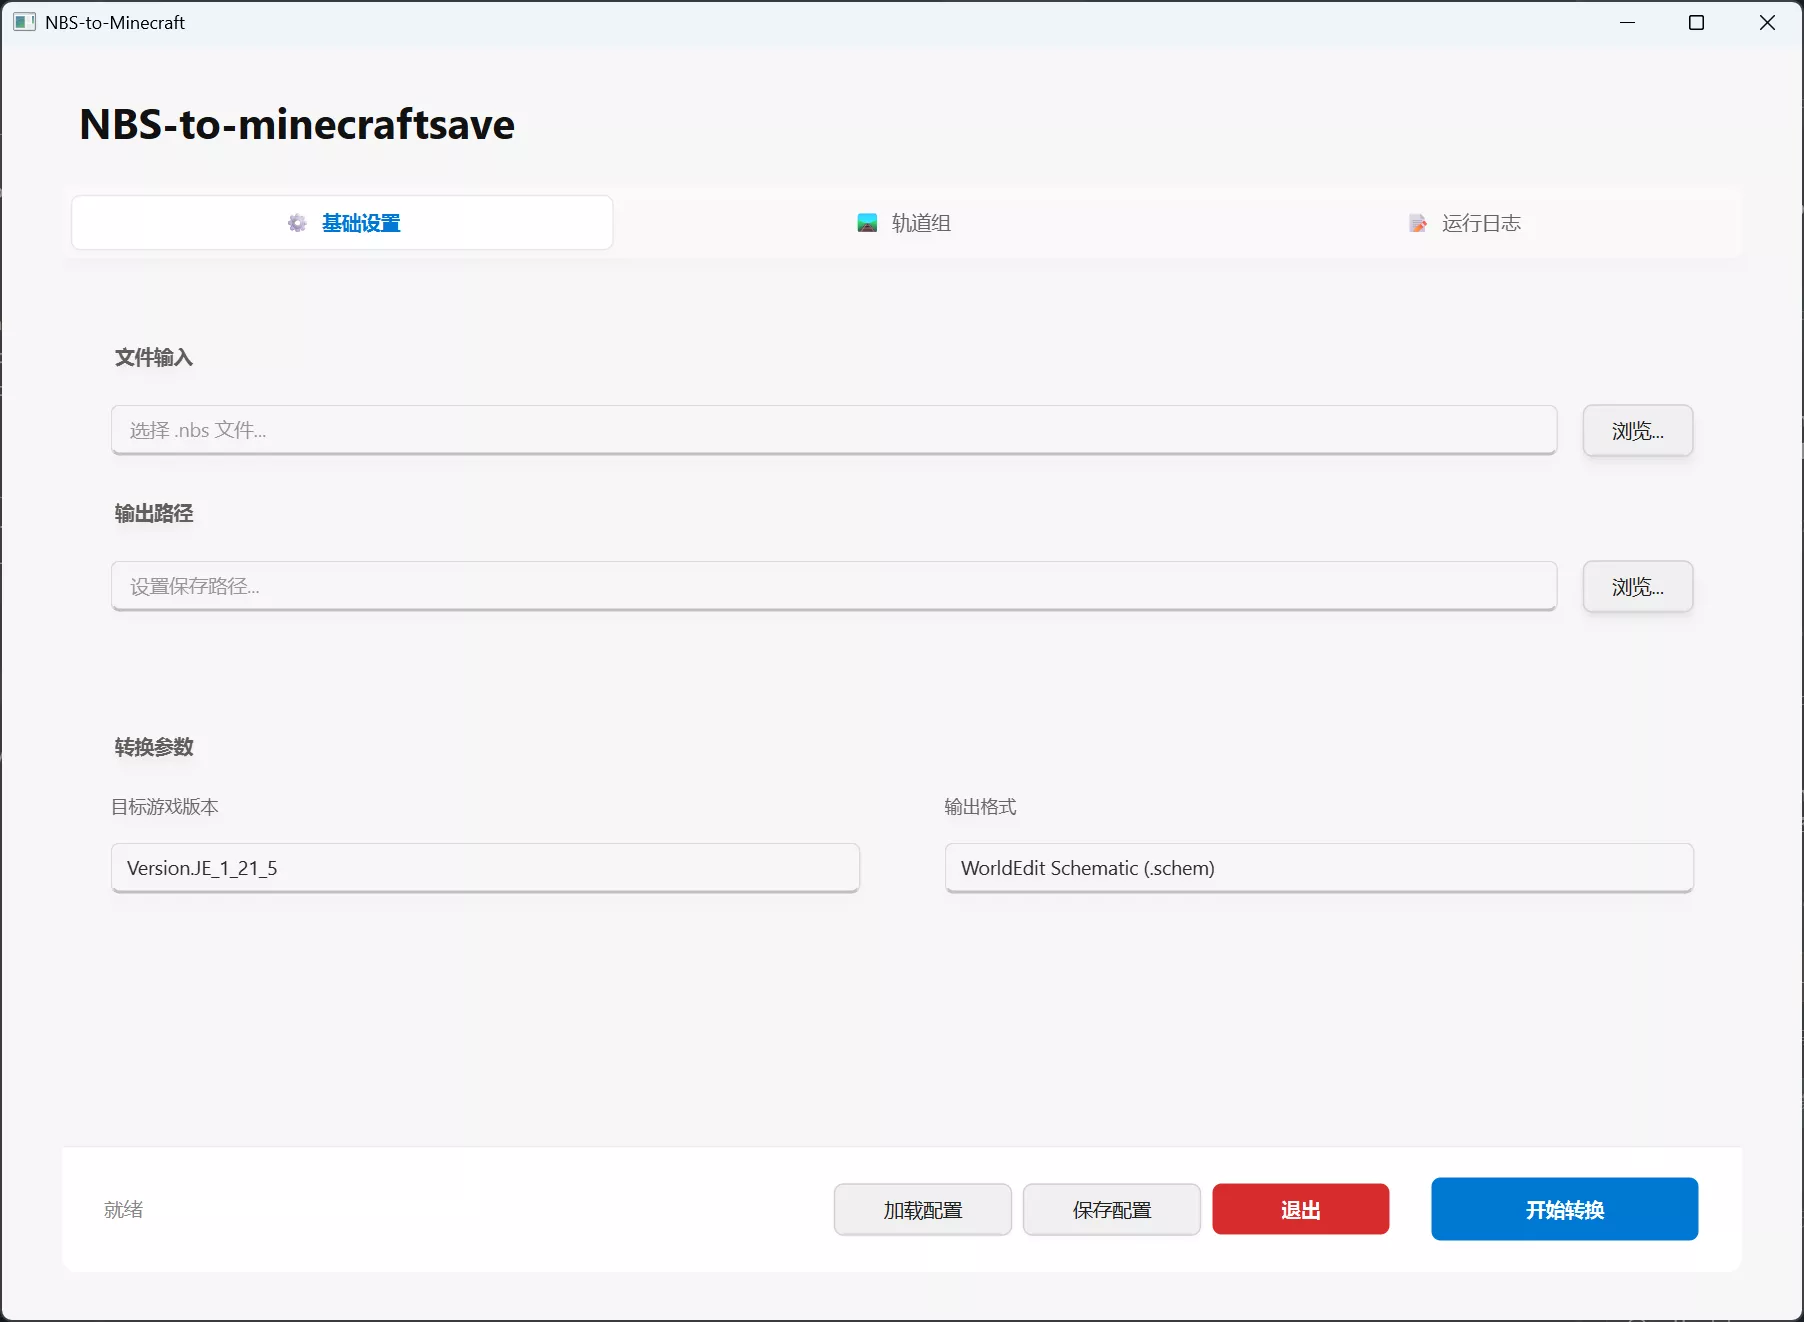The height and width of the screenshot is (1322, 1804).
Task: Go to the 运行日志 tab label
Action: [x=1481, y=223]
